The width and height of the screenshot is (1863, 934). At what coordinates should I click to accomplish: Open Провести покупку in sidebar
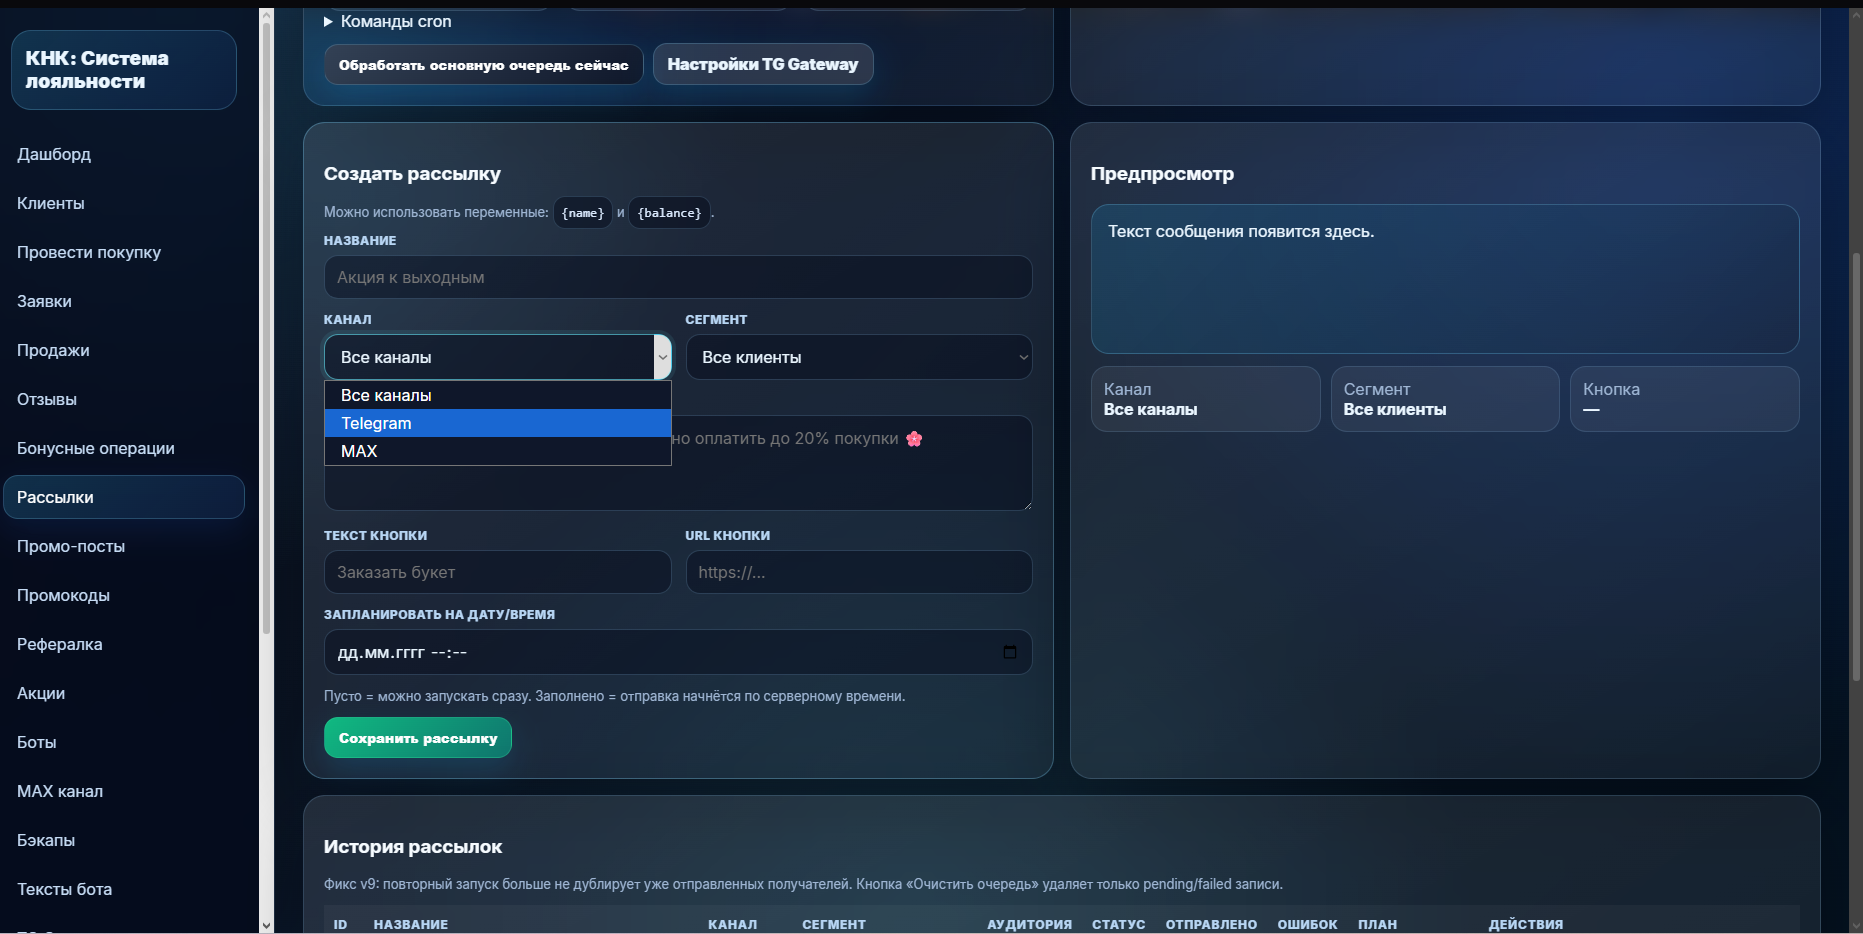(89, 252)
